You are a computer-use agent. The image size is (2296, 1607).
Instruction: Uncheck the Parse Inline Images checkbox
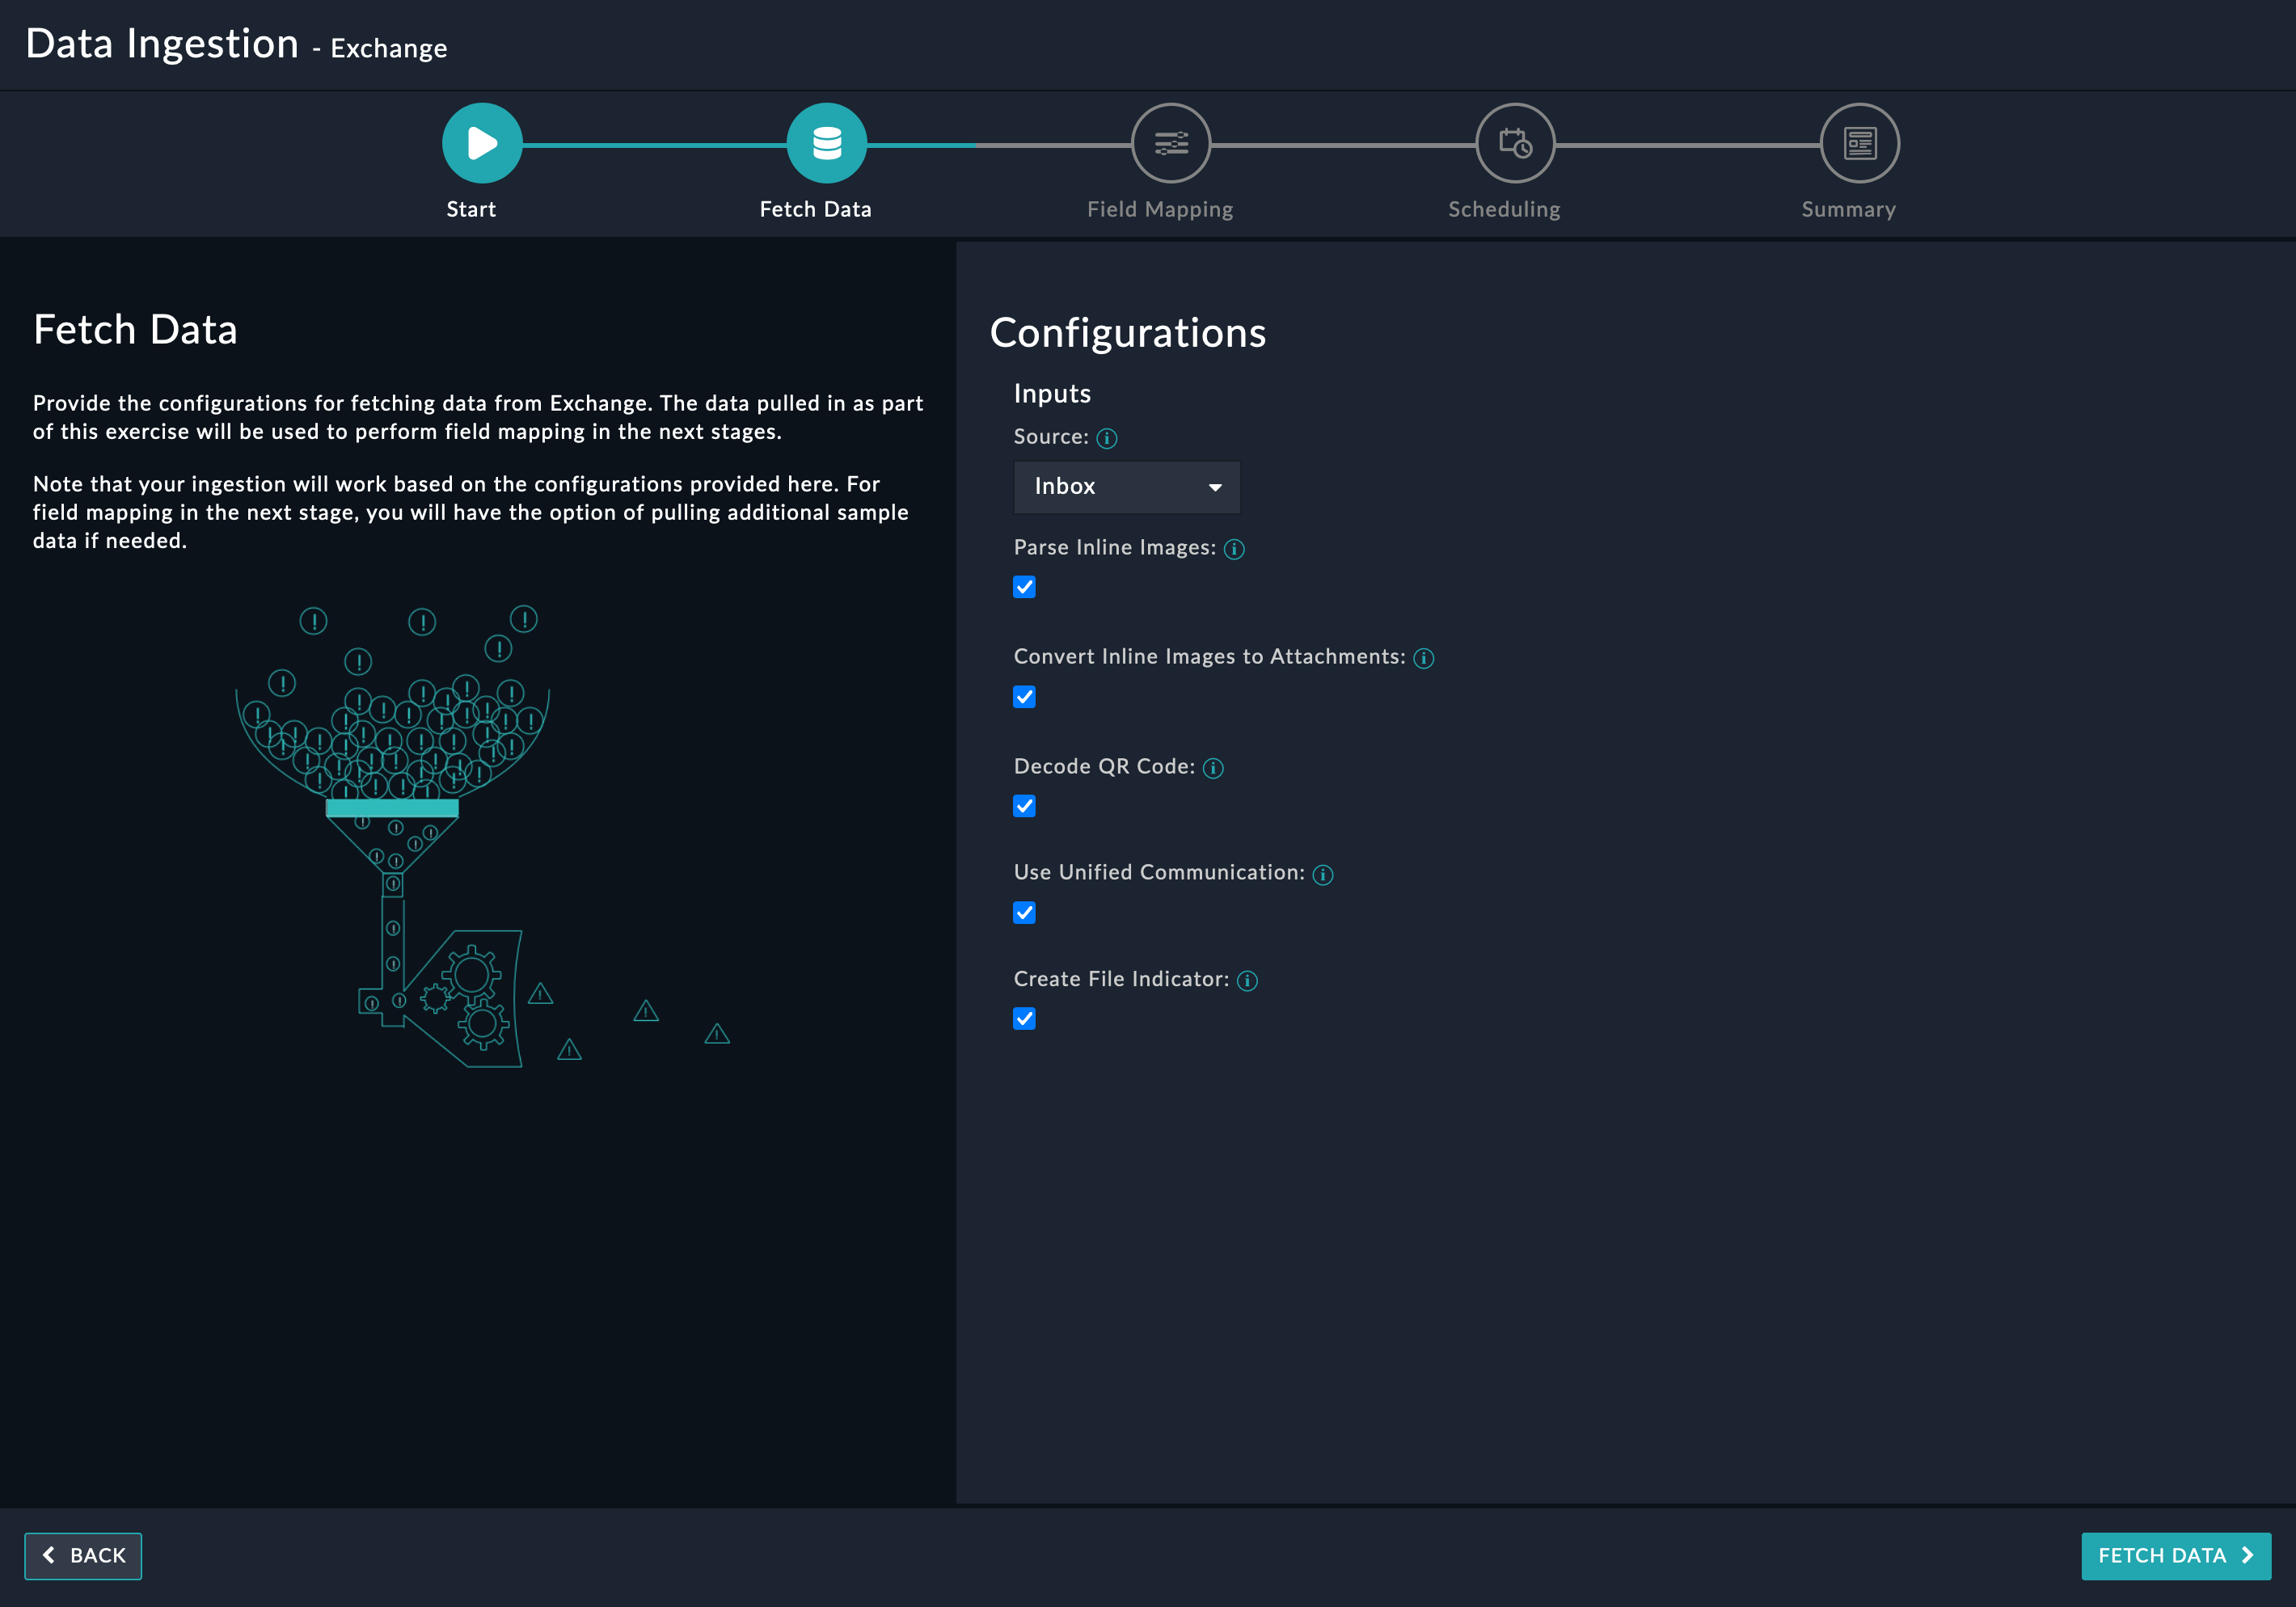(1024, 587)
